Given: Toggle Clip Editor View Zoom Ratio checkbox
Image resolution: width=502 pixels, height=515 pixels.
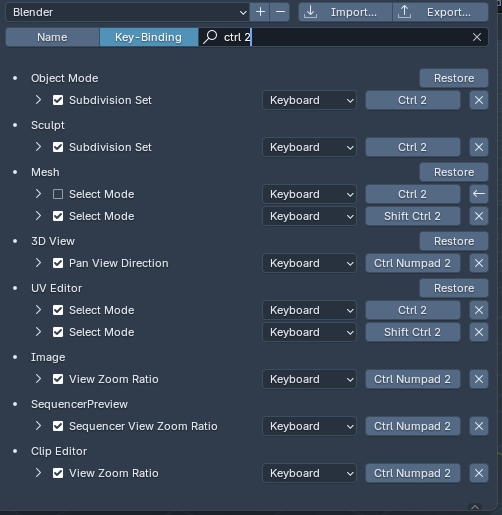Looking at the screenshot, I should tap(58, 473).
